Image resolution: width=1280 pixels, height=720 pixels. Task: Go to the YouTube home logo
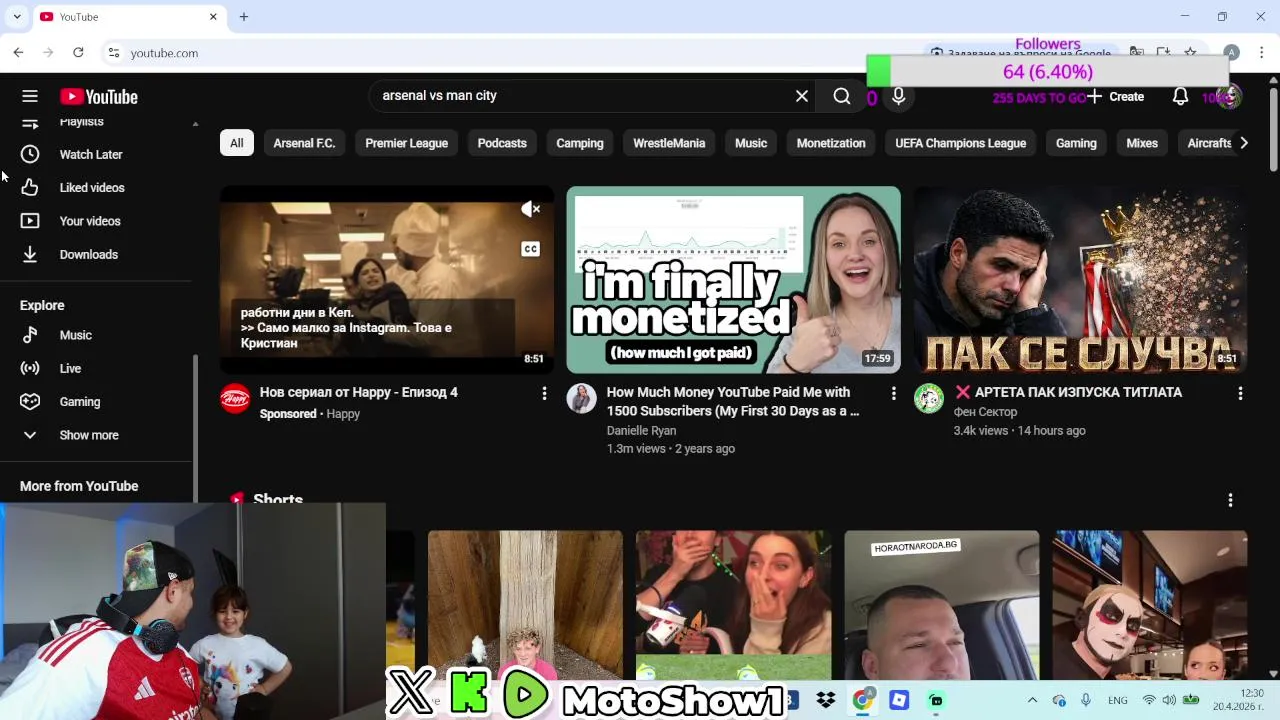[98, 96]
